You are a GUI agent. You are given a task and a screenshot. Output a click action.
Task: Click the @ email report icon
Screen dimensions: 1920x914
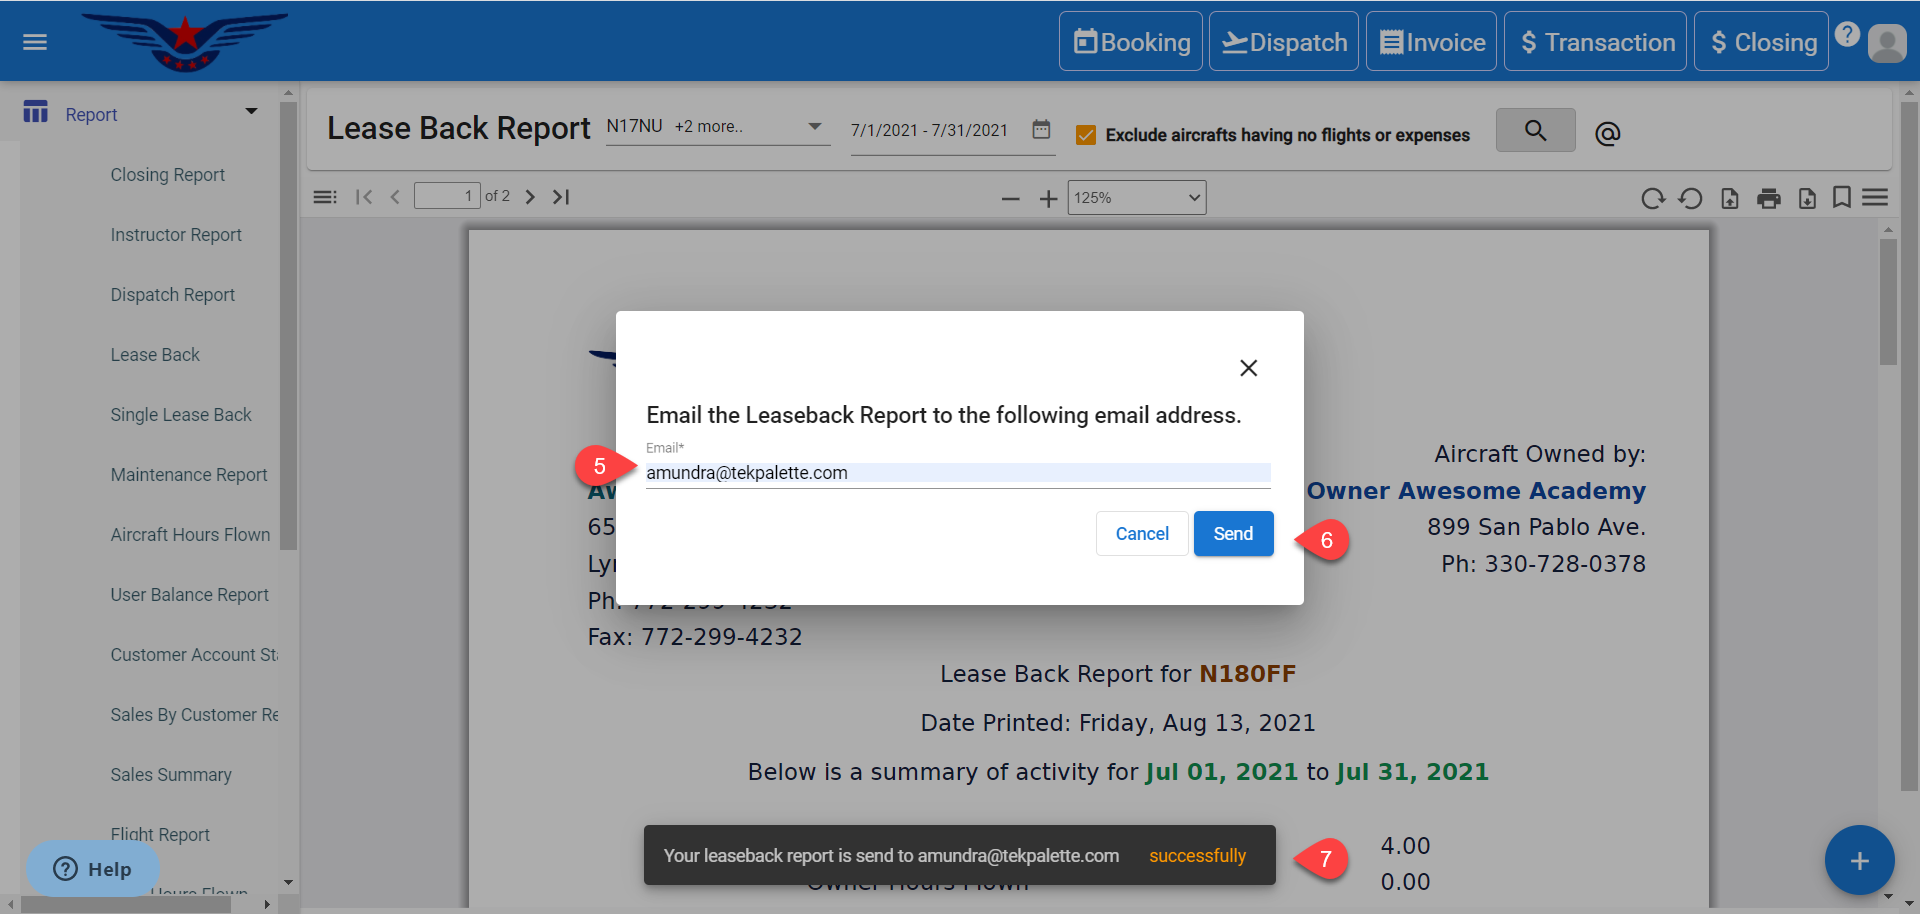[x=1607, y=134]
